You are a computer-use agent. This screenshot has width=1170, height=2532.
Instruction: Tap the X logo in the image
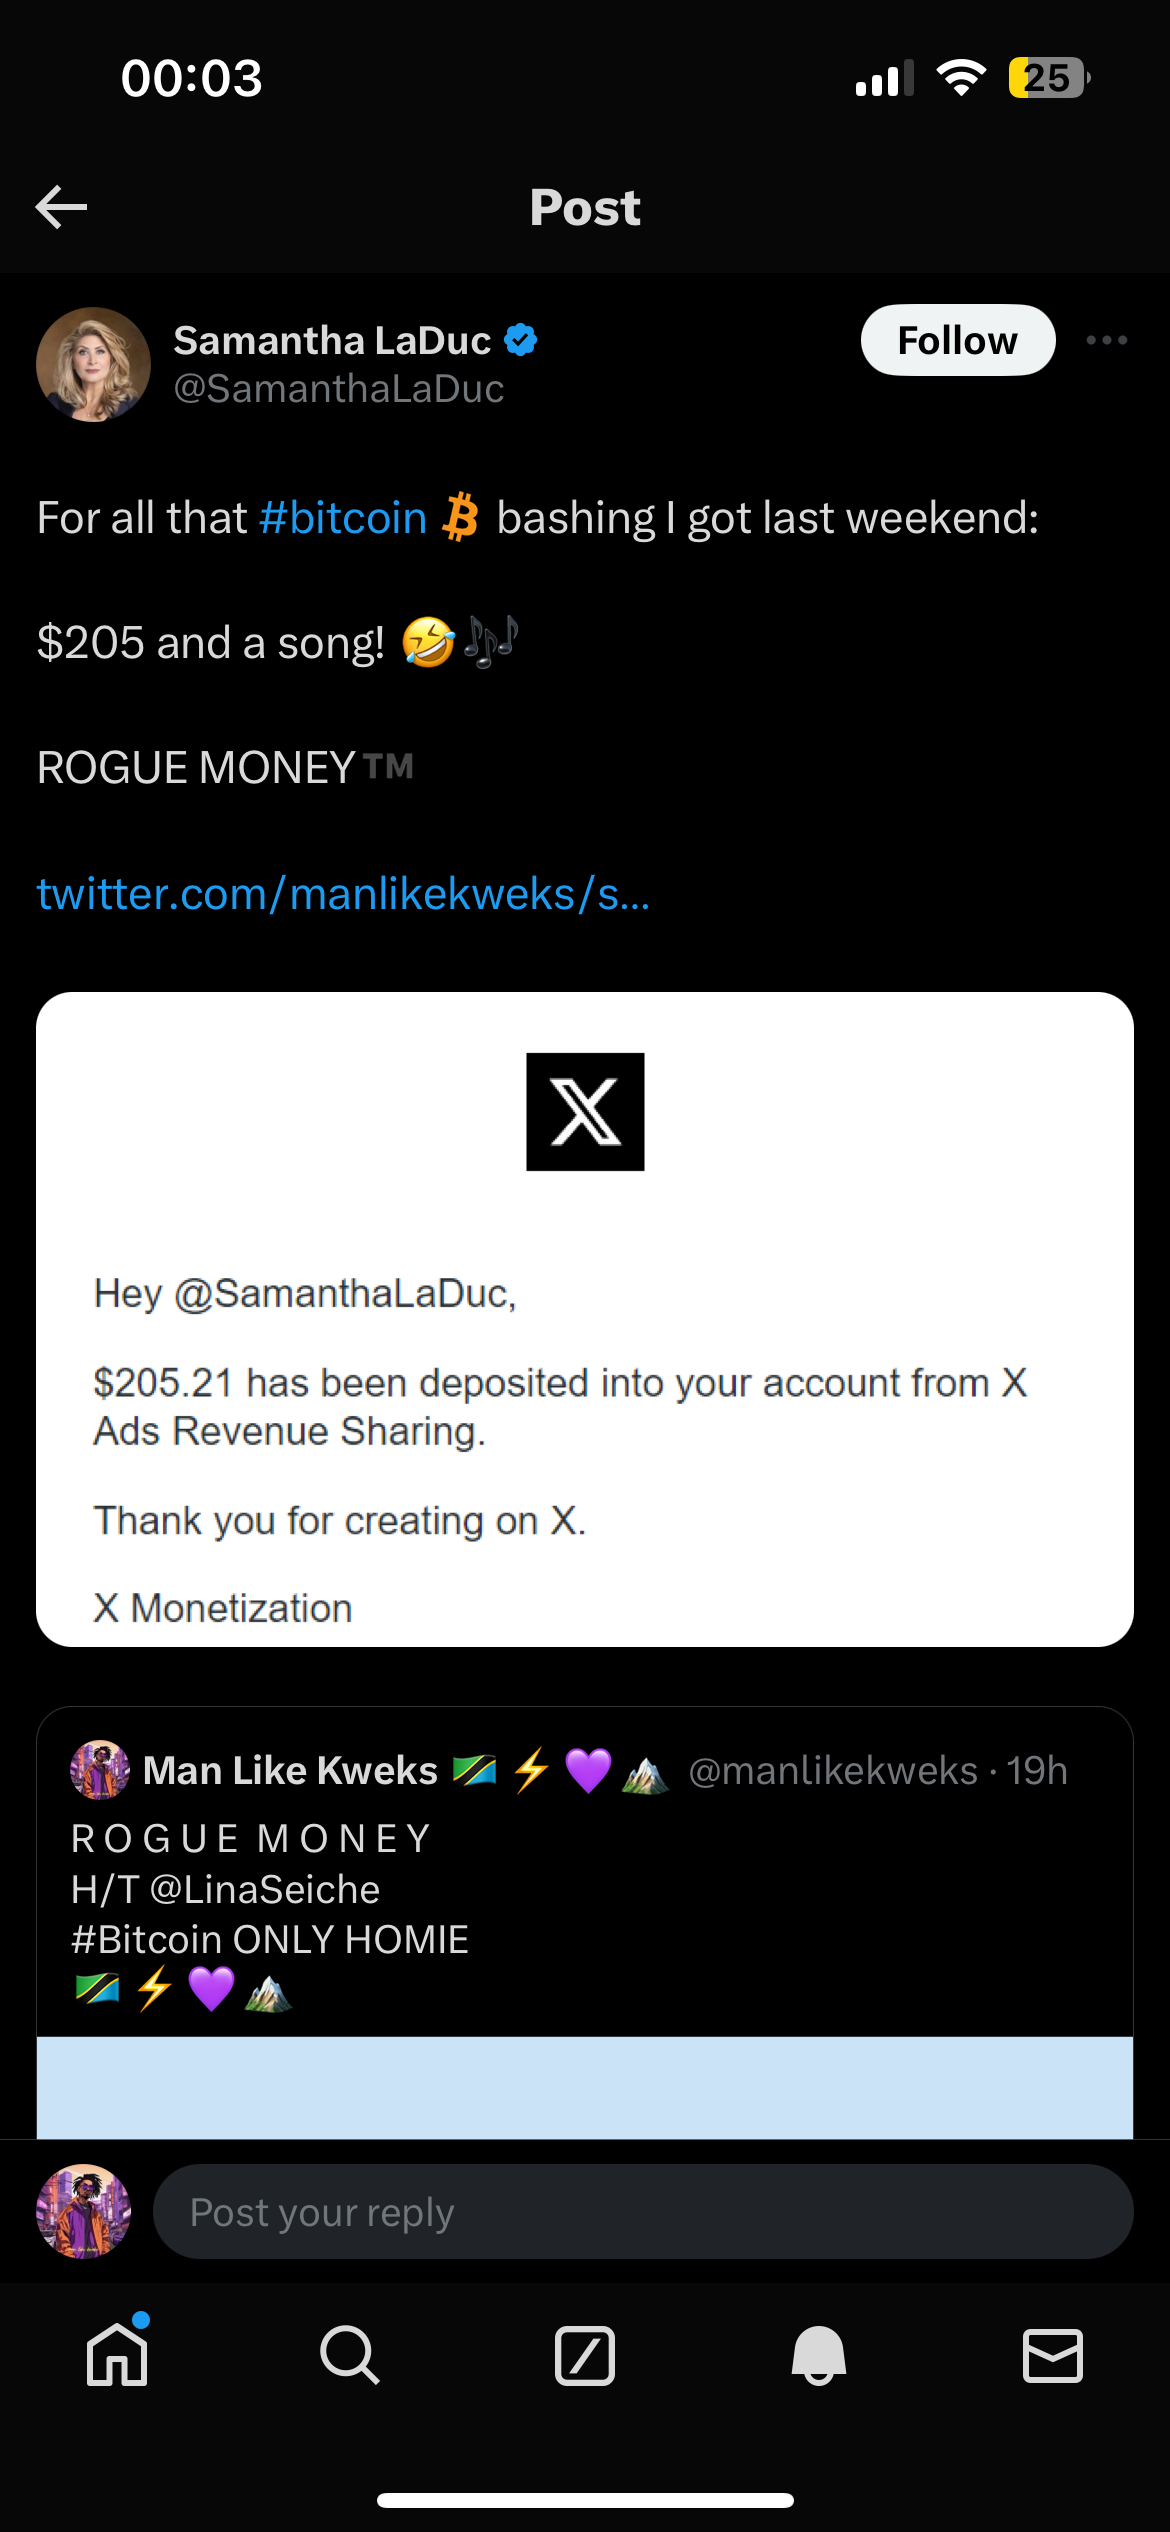coord(585,1112)
